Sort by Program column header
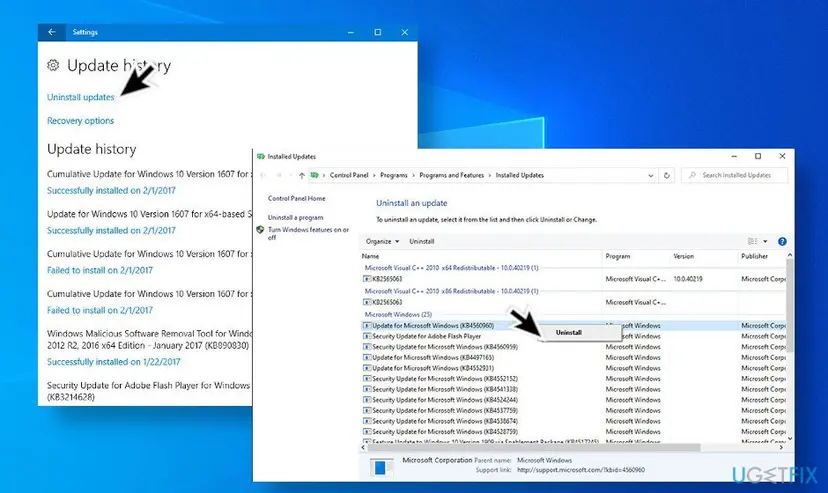The image size is (828, 493). 636,256
